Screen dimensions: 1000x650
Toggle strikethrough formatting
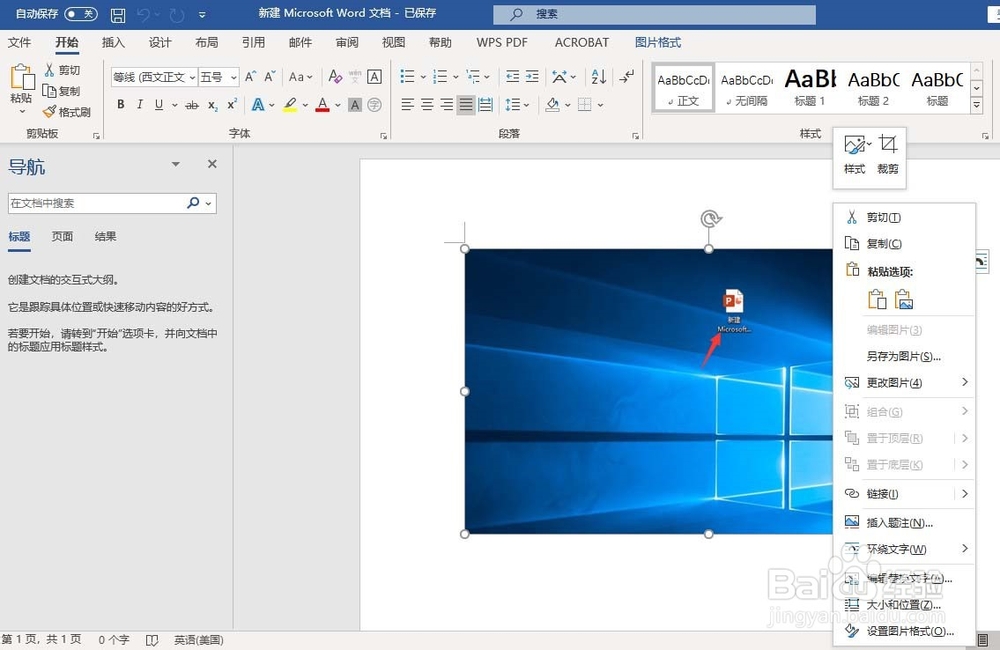(x=191, y=105)
